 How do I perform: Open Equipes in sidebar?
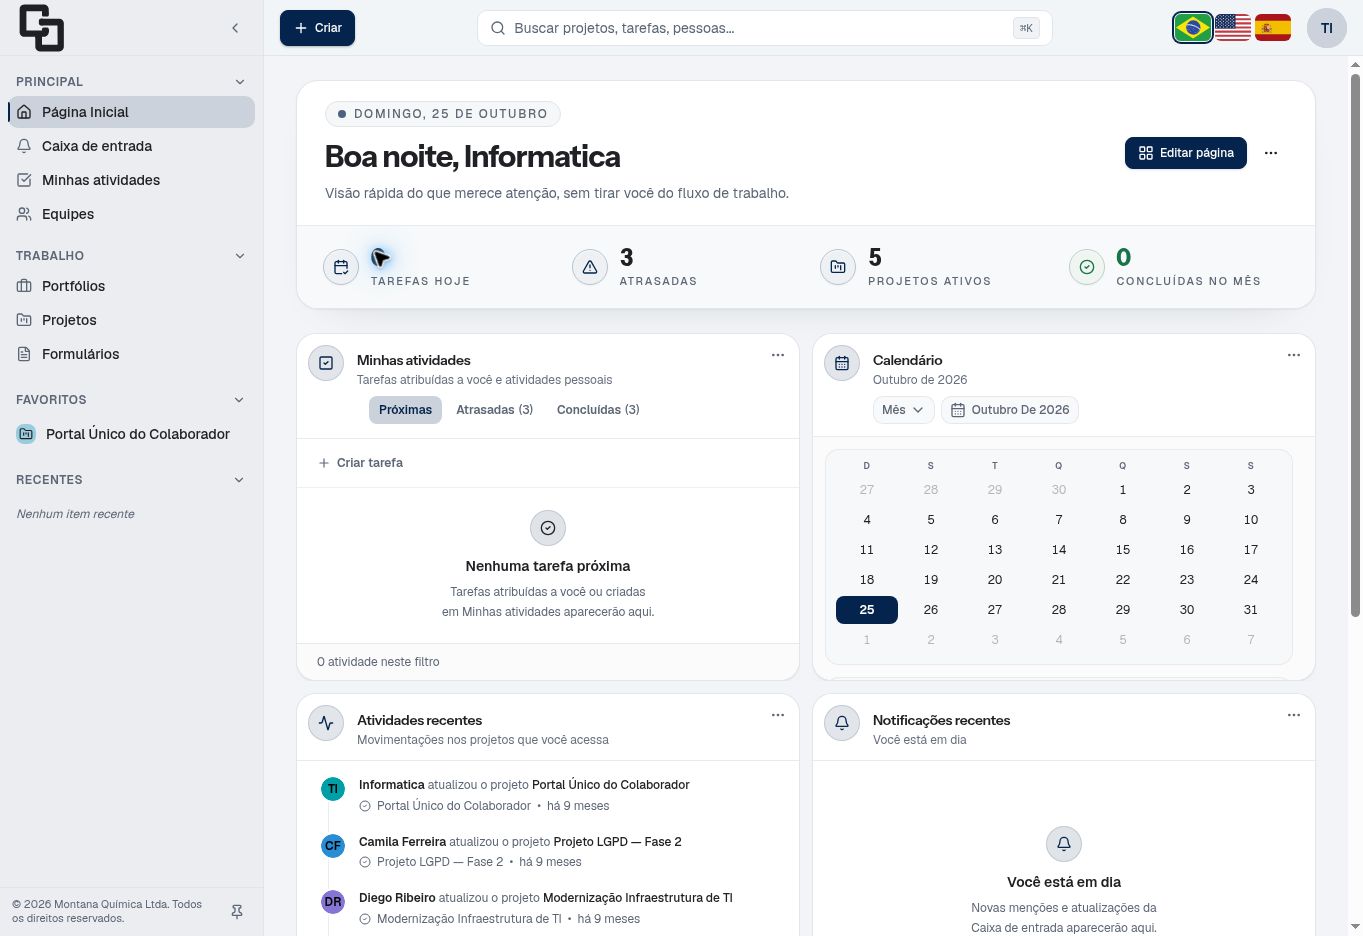pos(131,214)
